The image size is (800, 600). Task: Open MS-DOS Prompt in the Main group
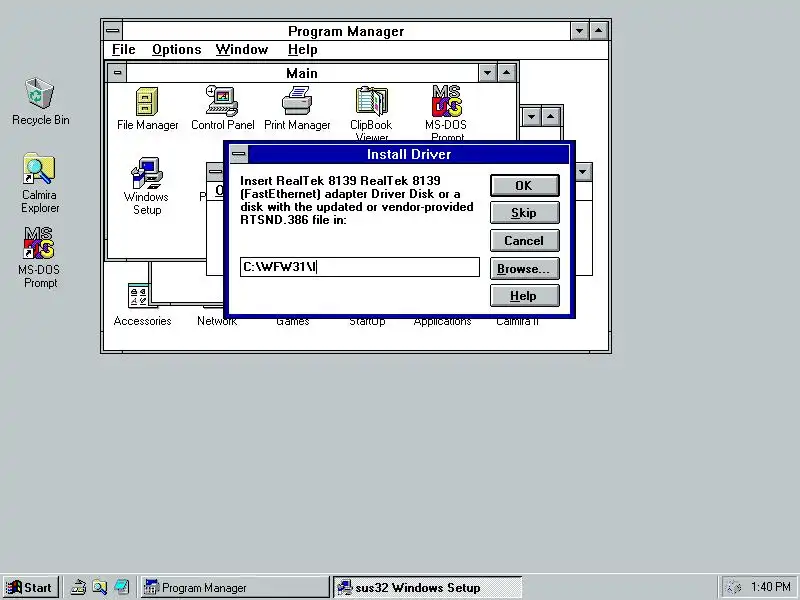446,113
